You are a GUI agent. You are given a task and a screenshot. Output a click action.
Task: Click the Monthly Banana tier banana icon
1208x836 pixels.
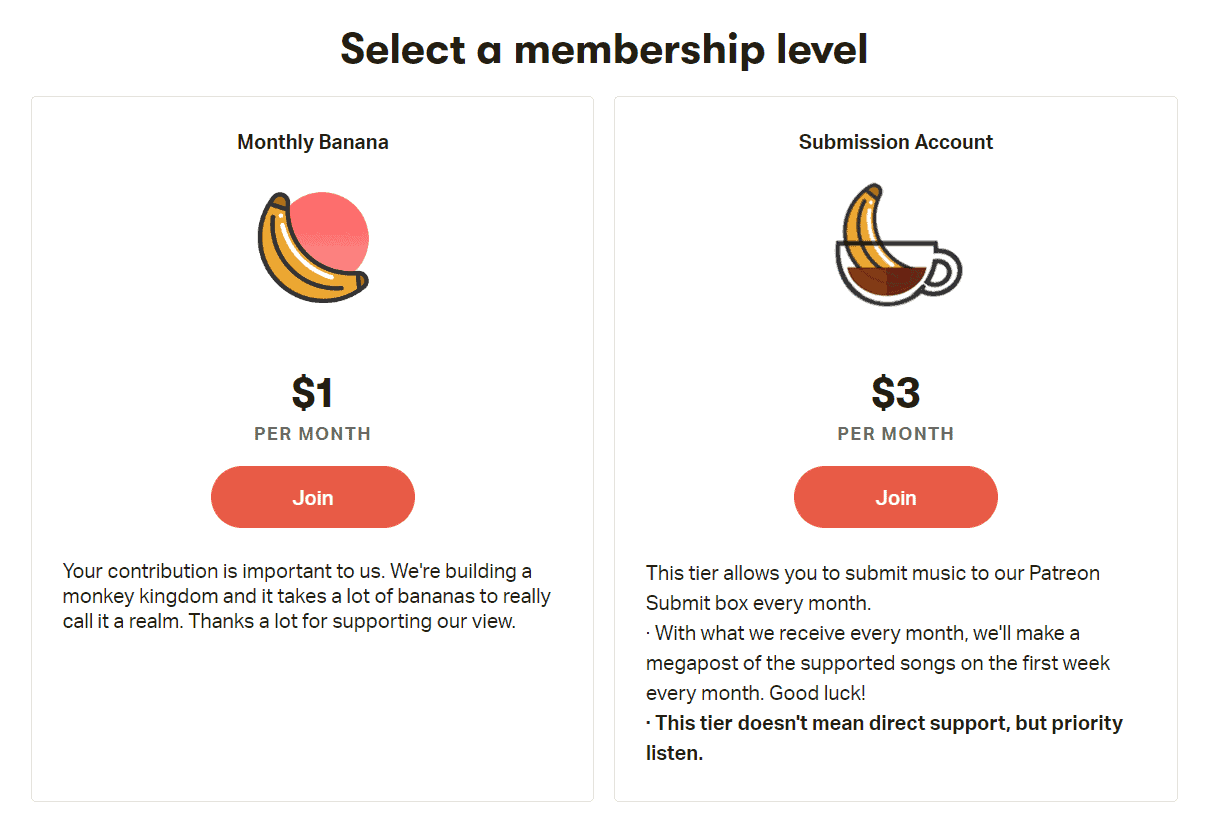click(300, 252)
